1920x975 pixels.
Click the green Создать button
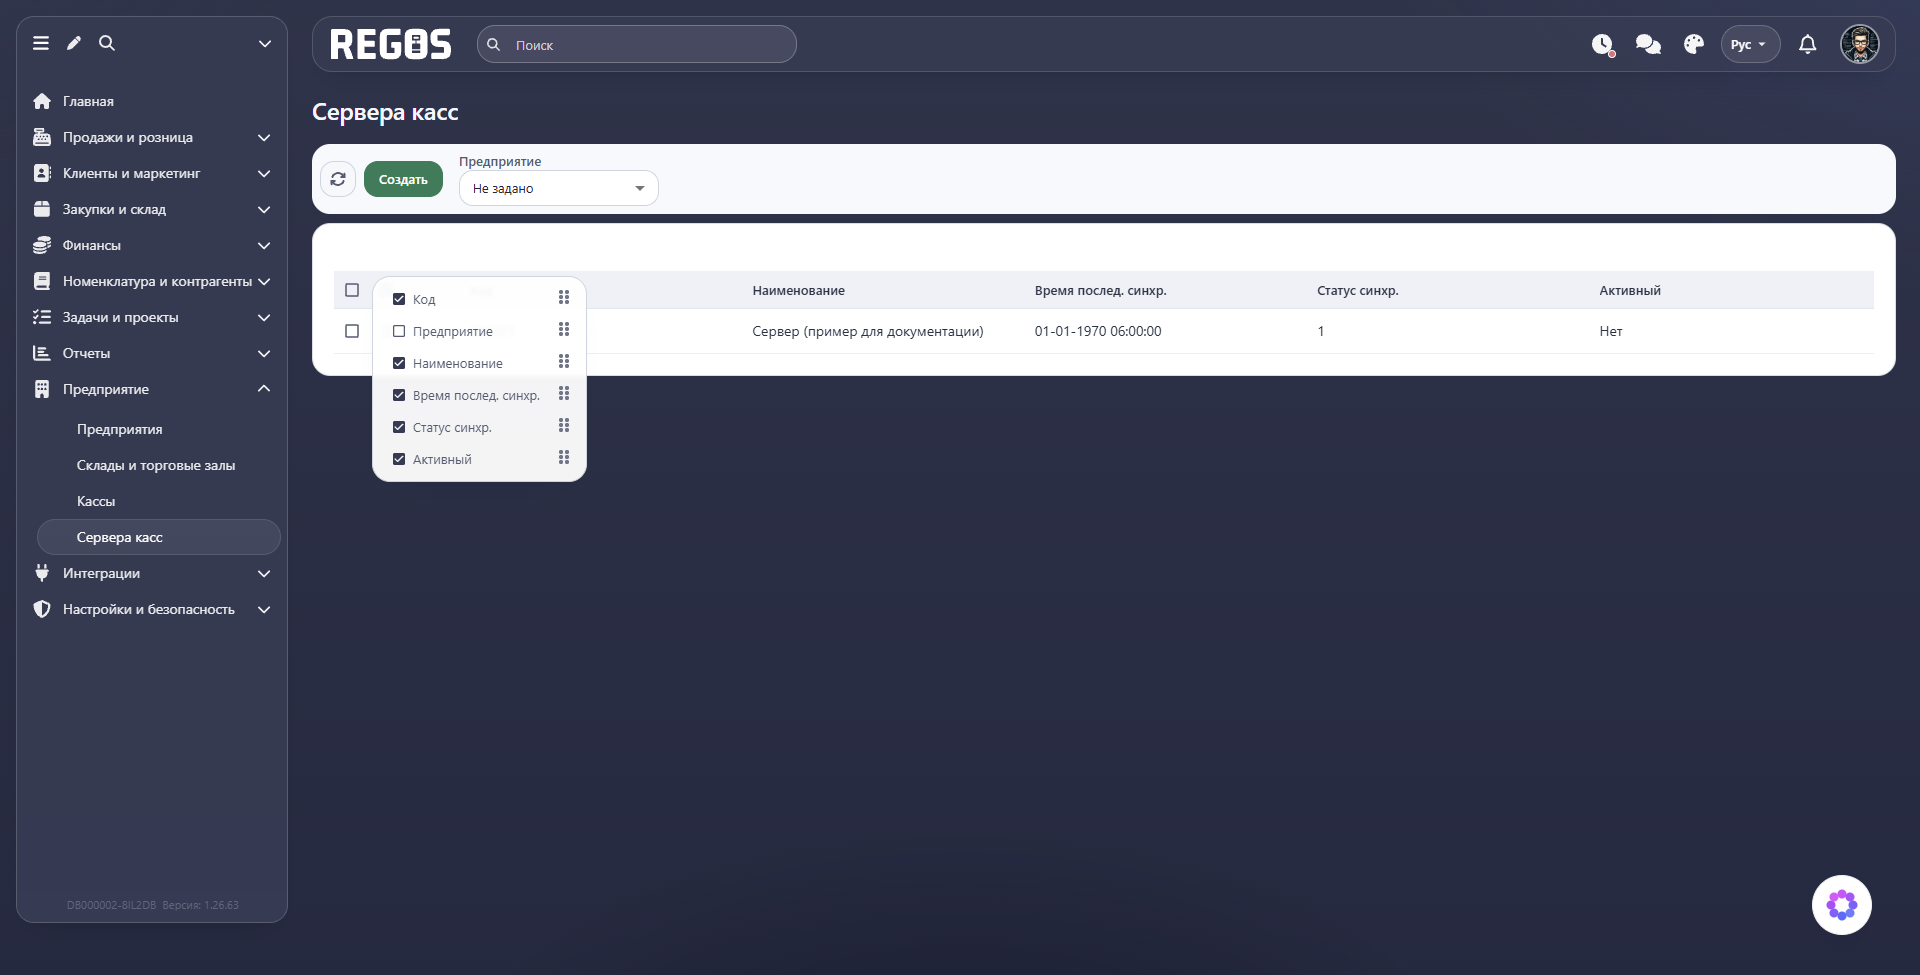coord(403,179)
